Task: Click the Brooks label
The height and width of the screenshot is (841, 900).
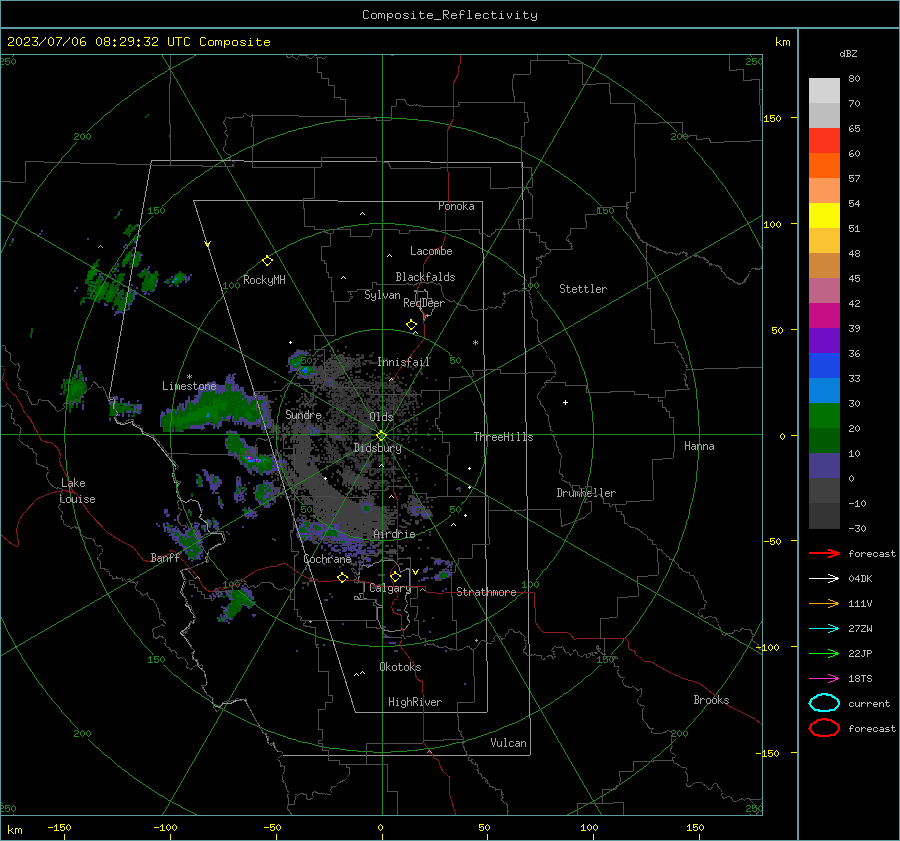Action: 711,700
